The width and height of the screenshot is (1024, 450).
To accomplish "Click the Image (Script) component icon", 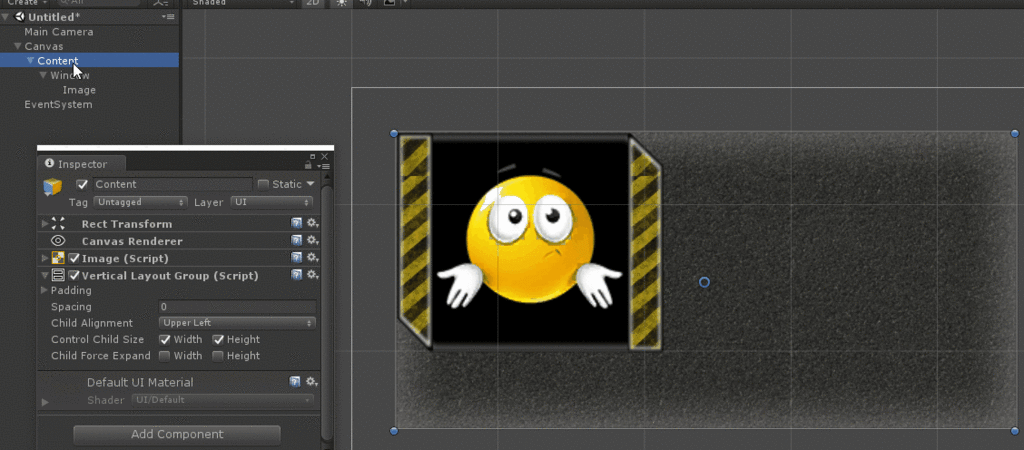I will coord(57,258).
